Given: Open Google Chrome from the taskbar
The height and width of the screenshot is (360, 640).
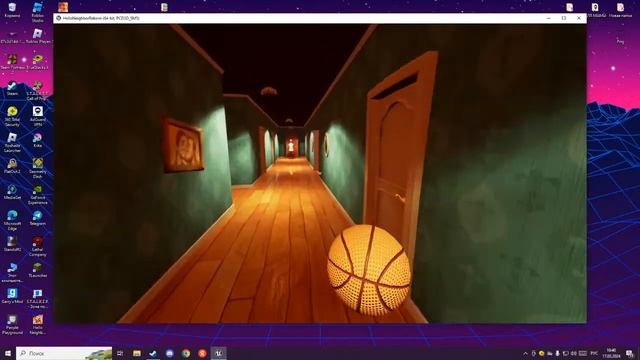Looking at the screenshot, I should coord(186,353).
